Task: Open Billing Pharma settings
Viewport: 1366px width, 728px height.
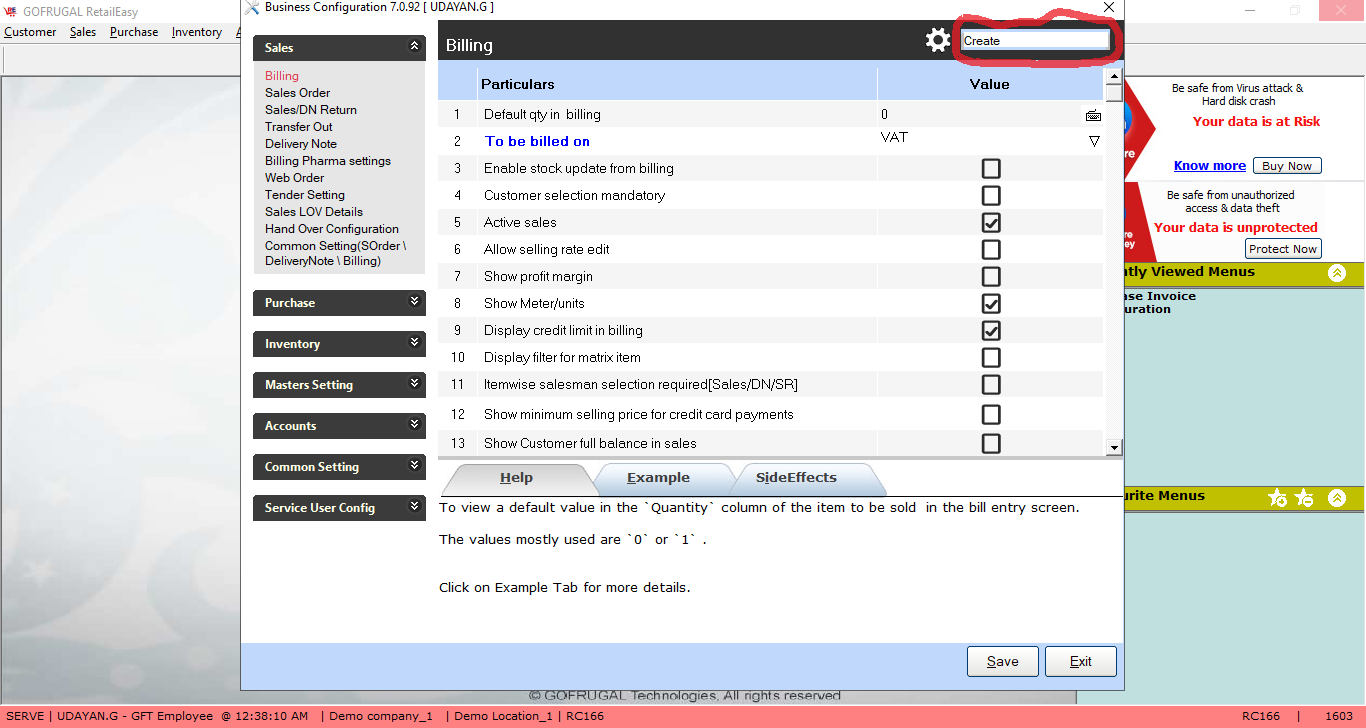Action: point(328,161)
